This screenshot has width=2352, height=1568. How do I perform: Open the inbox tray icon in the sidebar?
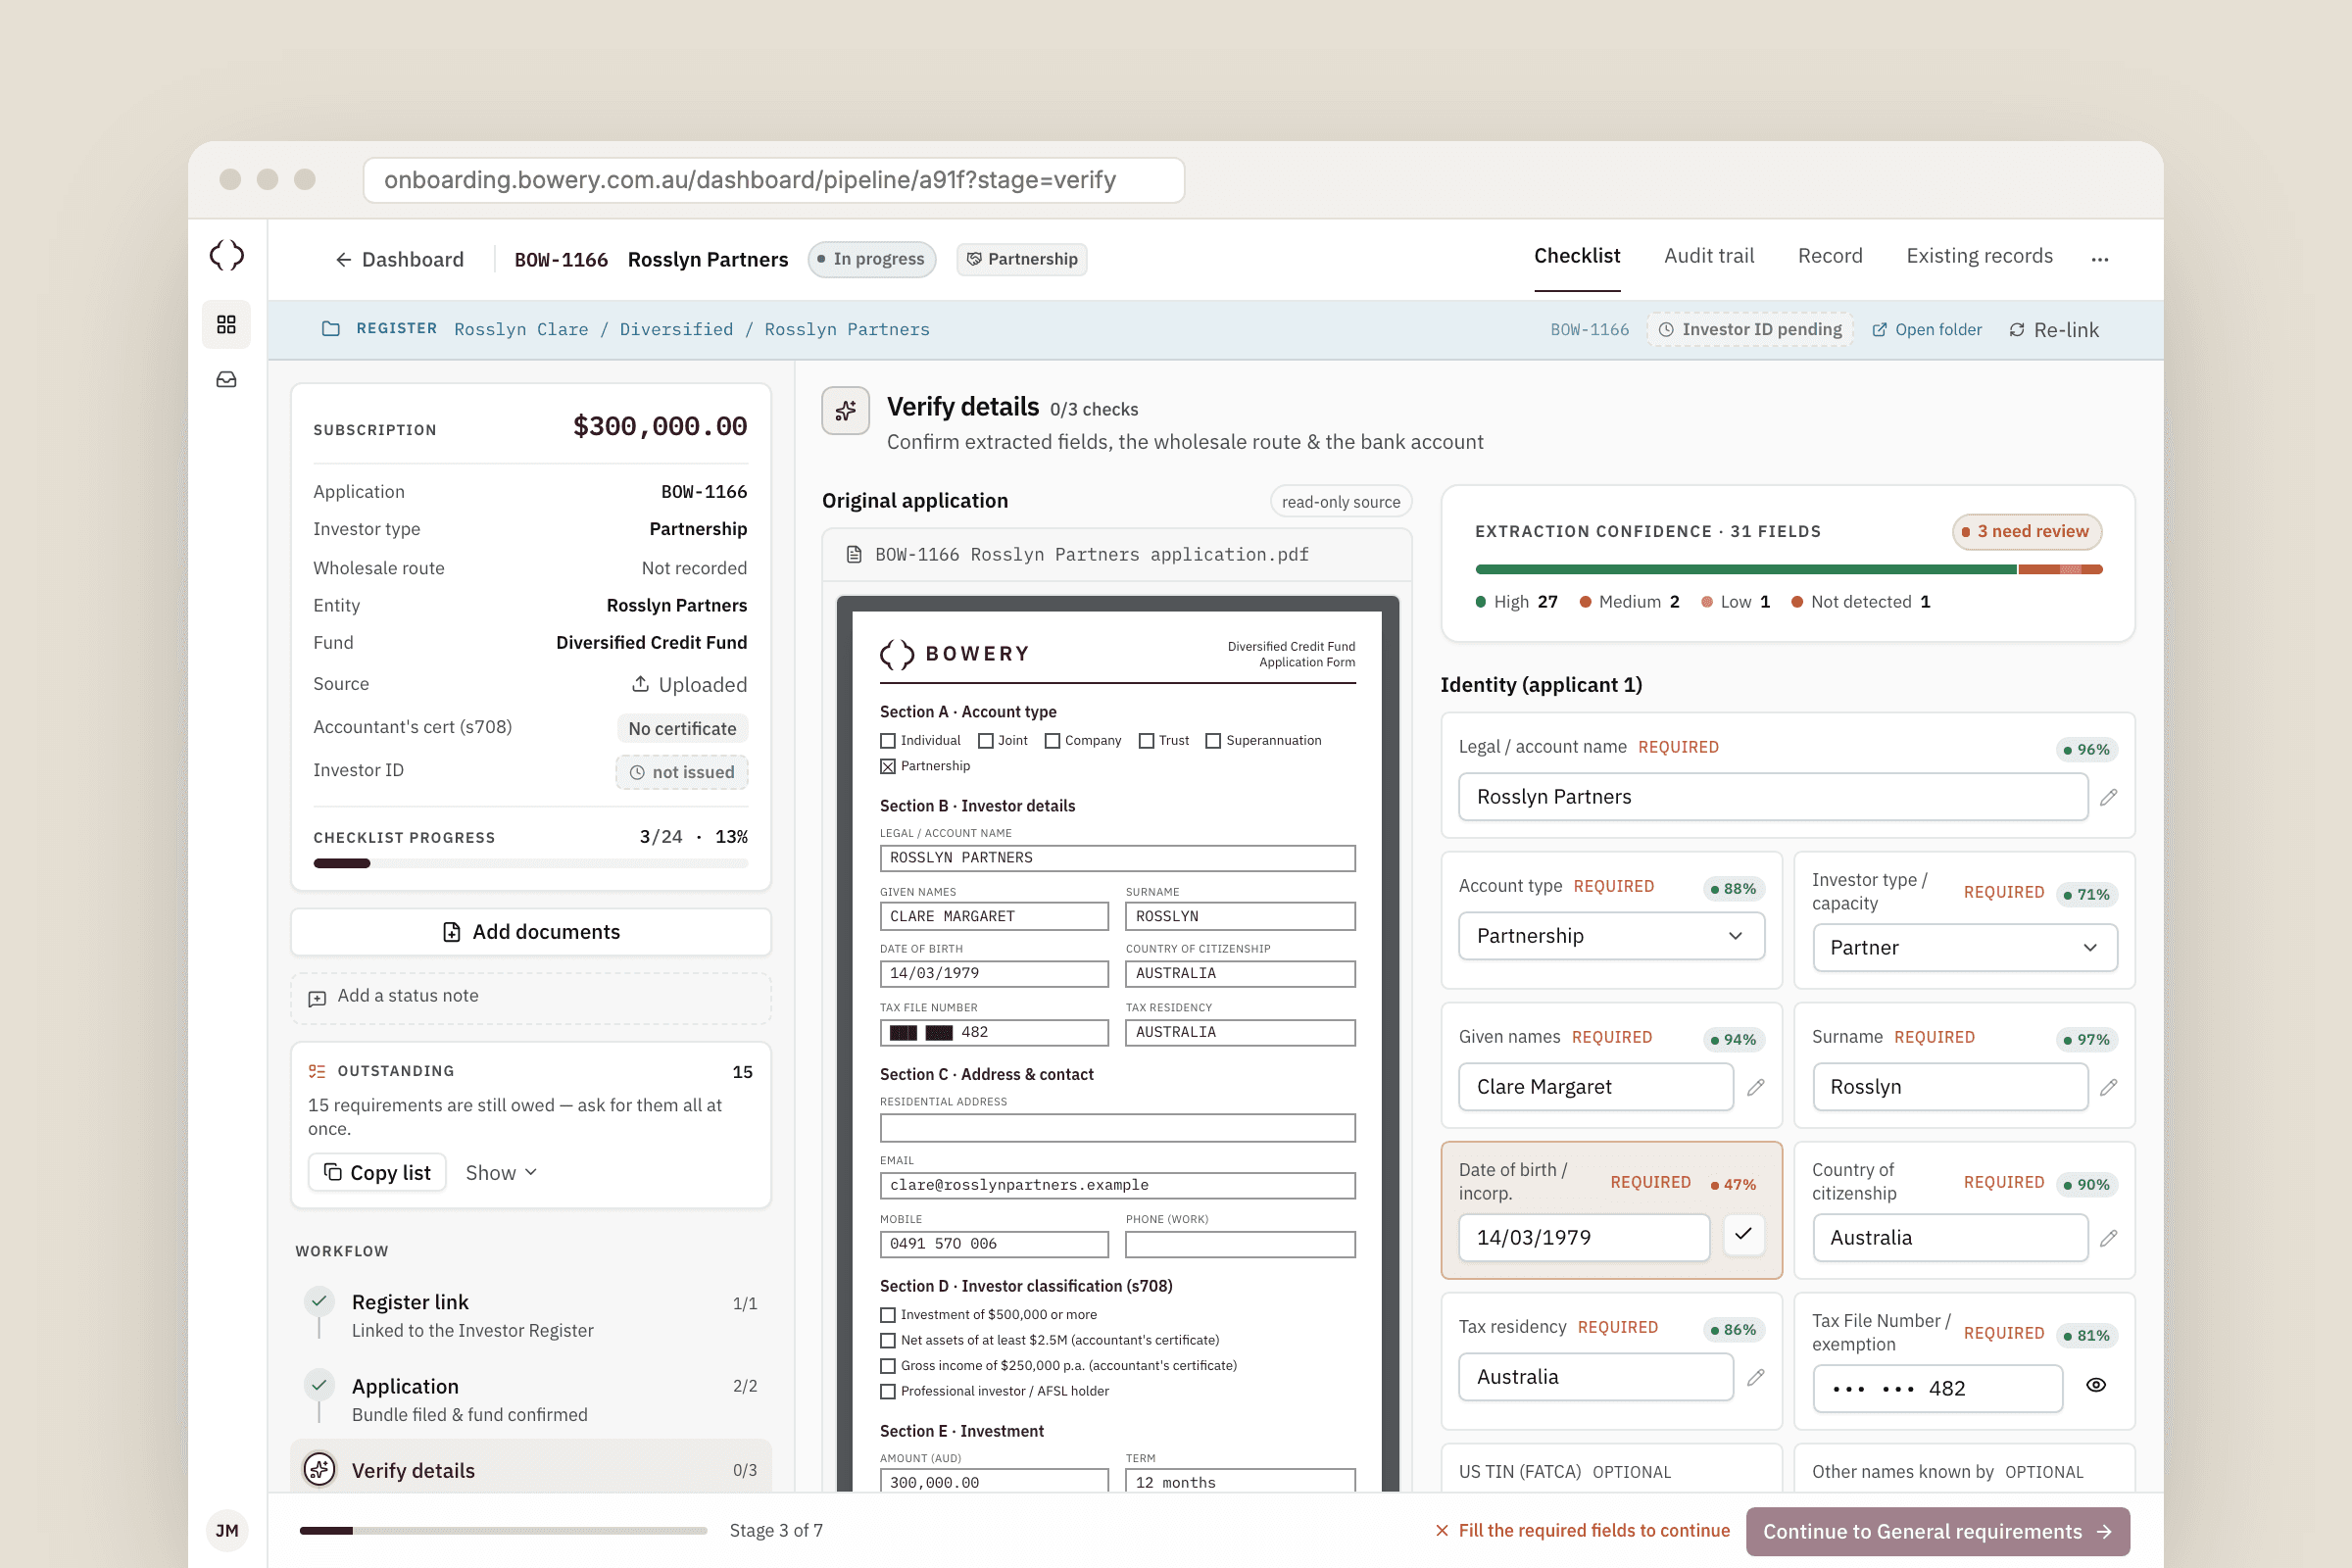(226, 380)
